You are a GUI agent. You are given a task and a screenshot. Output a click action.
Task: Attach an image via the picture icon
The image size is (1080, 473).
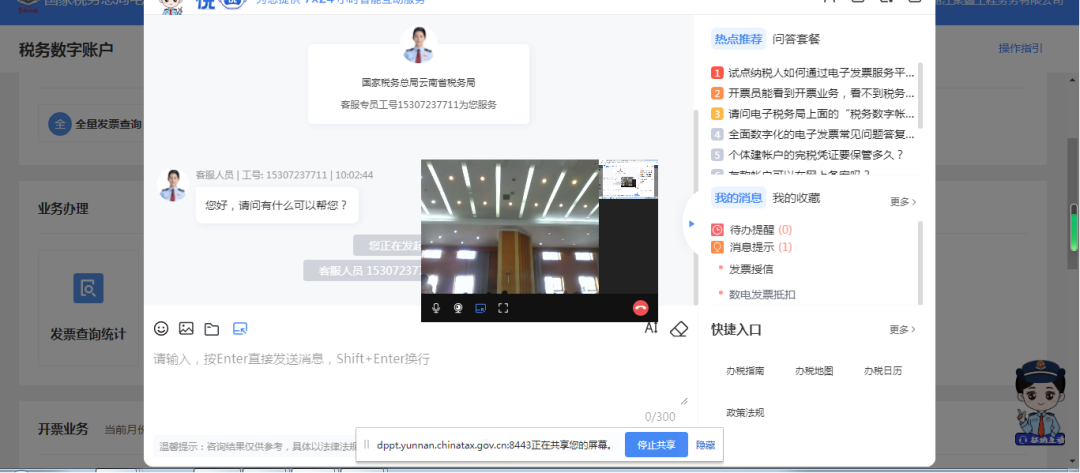click(186, 328)
